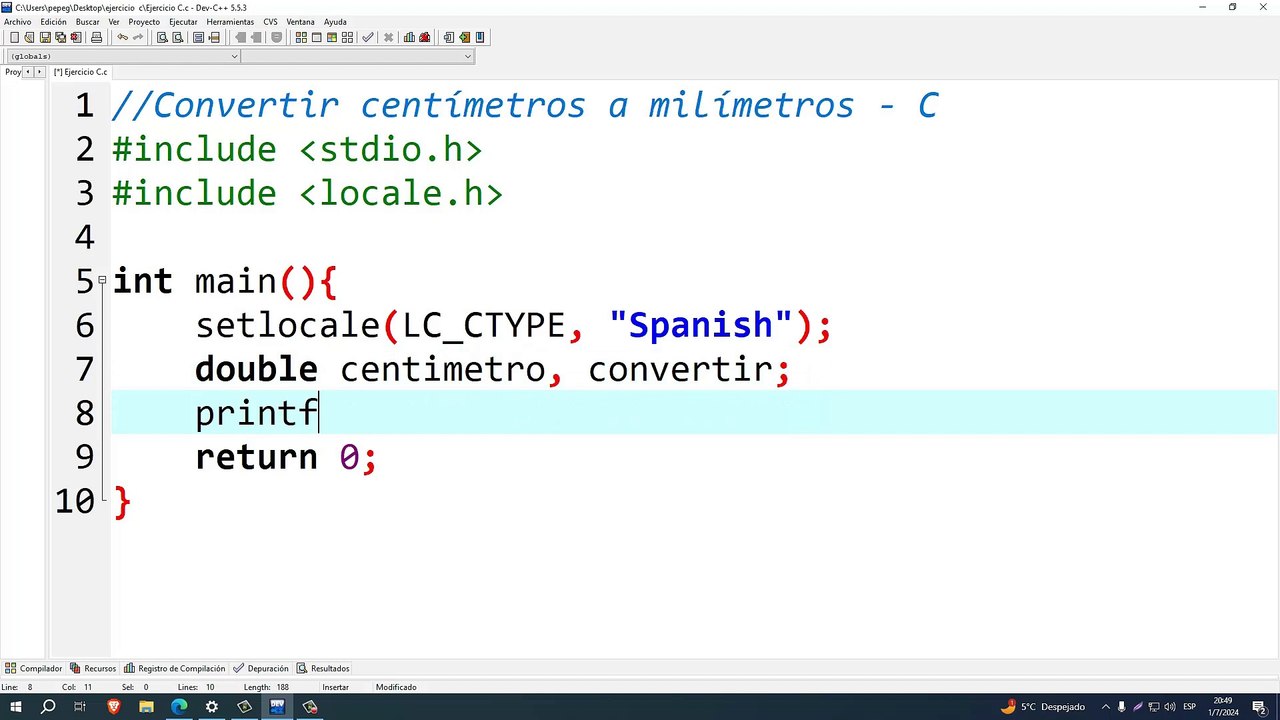Open the Ayuda menu
Image resolution: width=1280 pixels, height=720 pixels.
(335, 22)
